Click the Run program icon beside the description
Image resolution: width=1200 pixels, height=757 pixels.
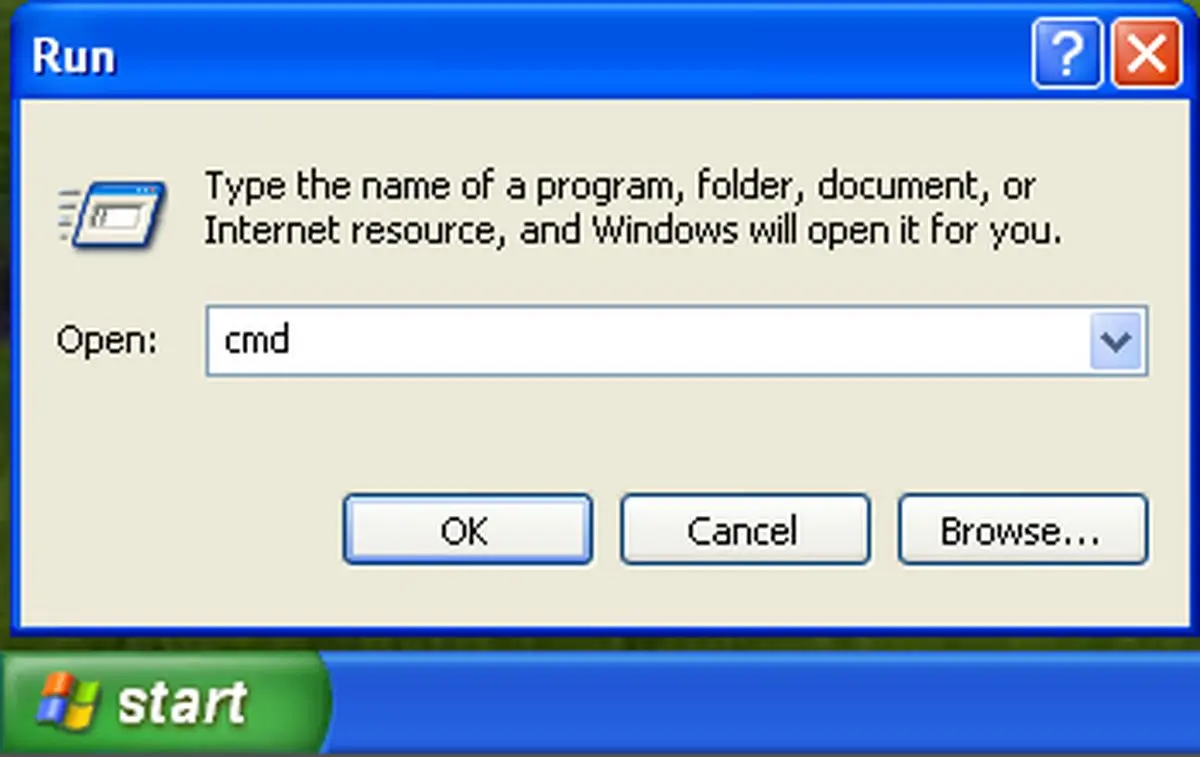click(x=109, y=212)
